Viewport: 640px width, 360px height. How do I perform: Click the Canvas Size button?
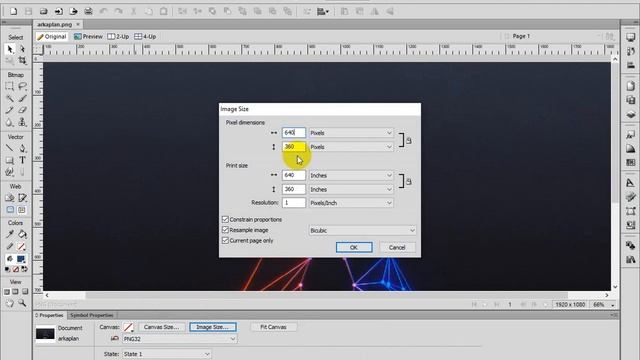pos(162,327)
